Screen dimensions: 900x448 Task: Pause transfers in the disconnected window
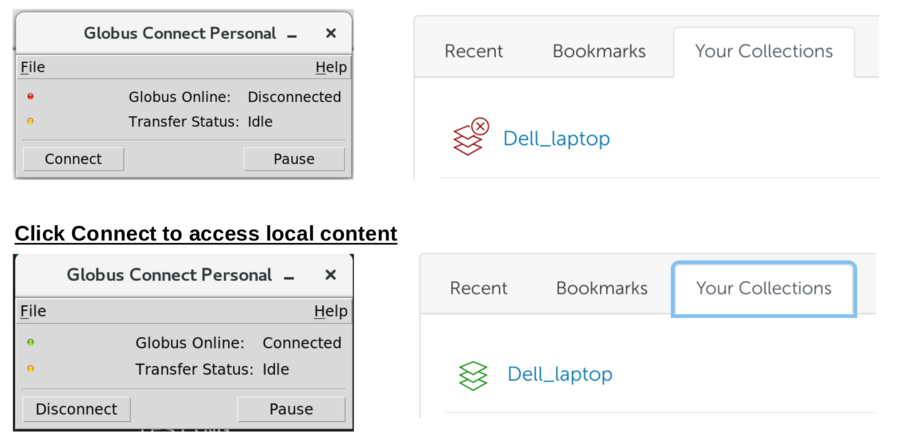coord(293,159)
